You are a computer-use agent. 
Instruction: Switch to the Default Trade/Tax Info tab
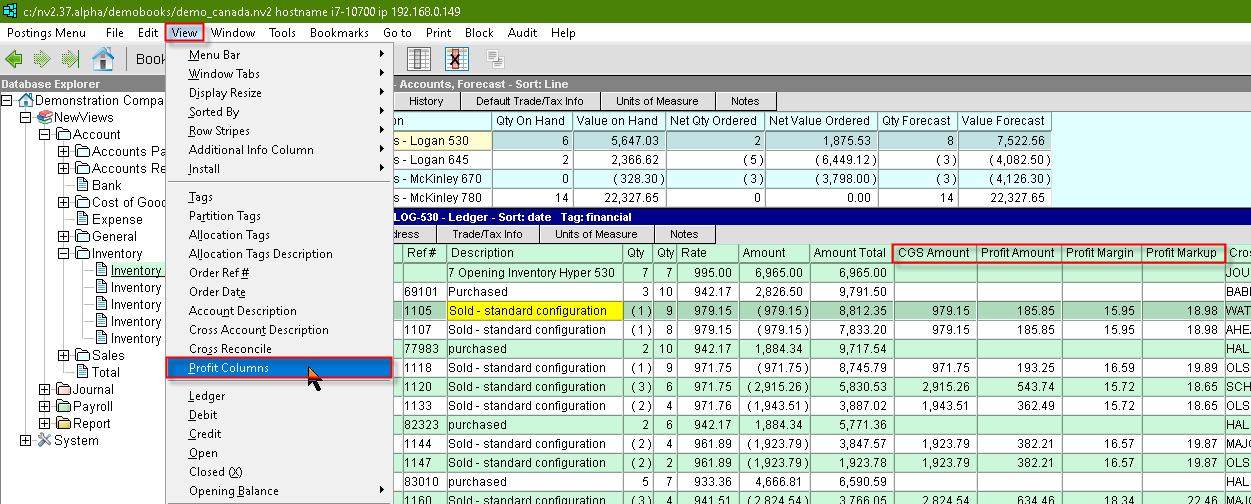[x=529, y=101]
